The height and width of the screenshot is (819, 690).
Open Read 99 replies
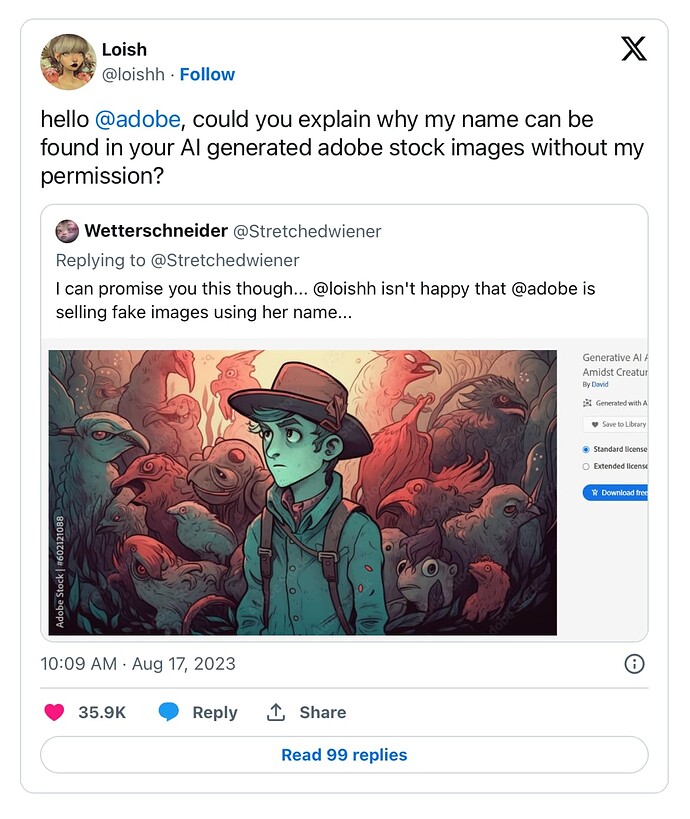click(344, 755)
